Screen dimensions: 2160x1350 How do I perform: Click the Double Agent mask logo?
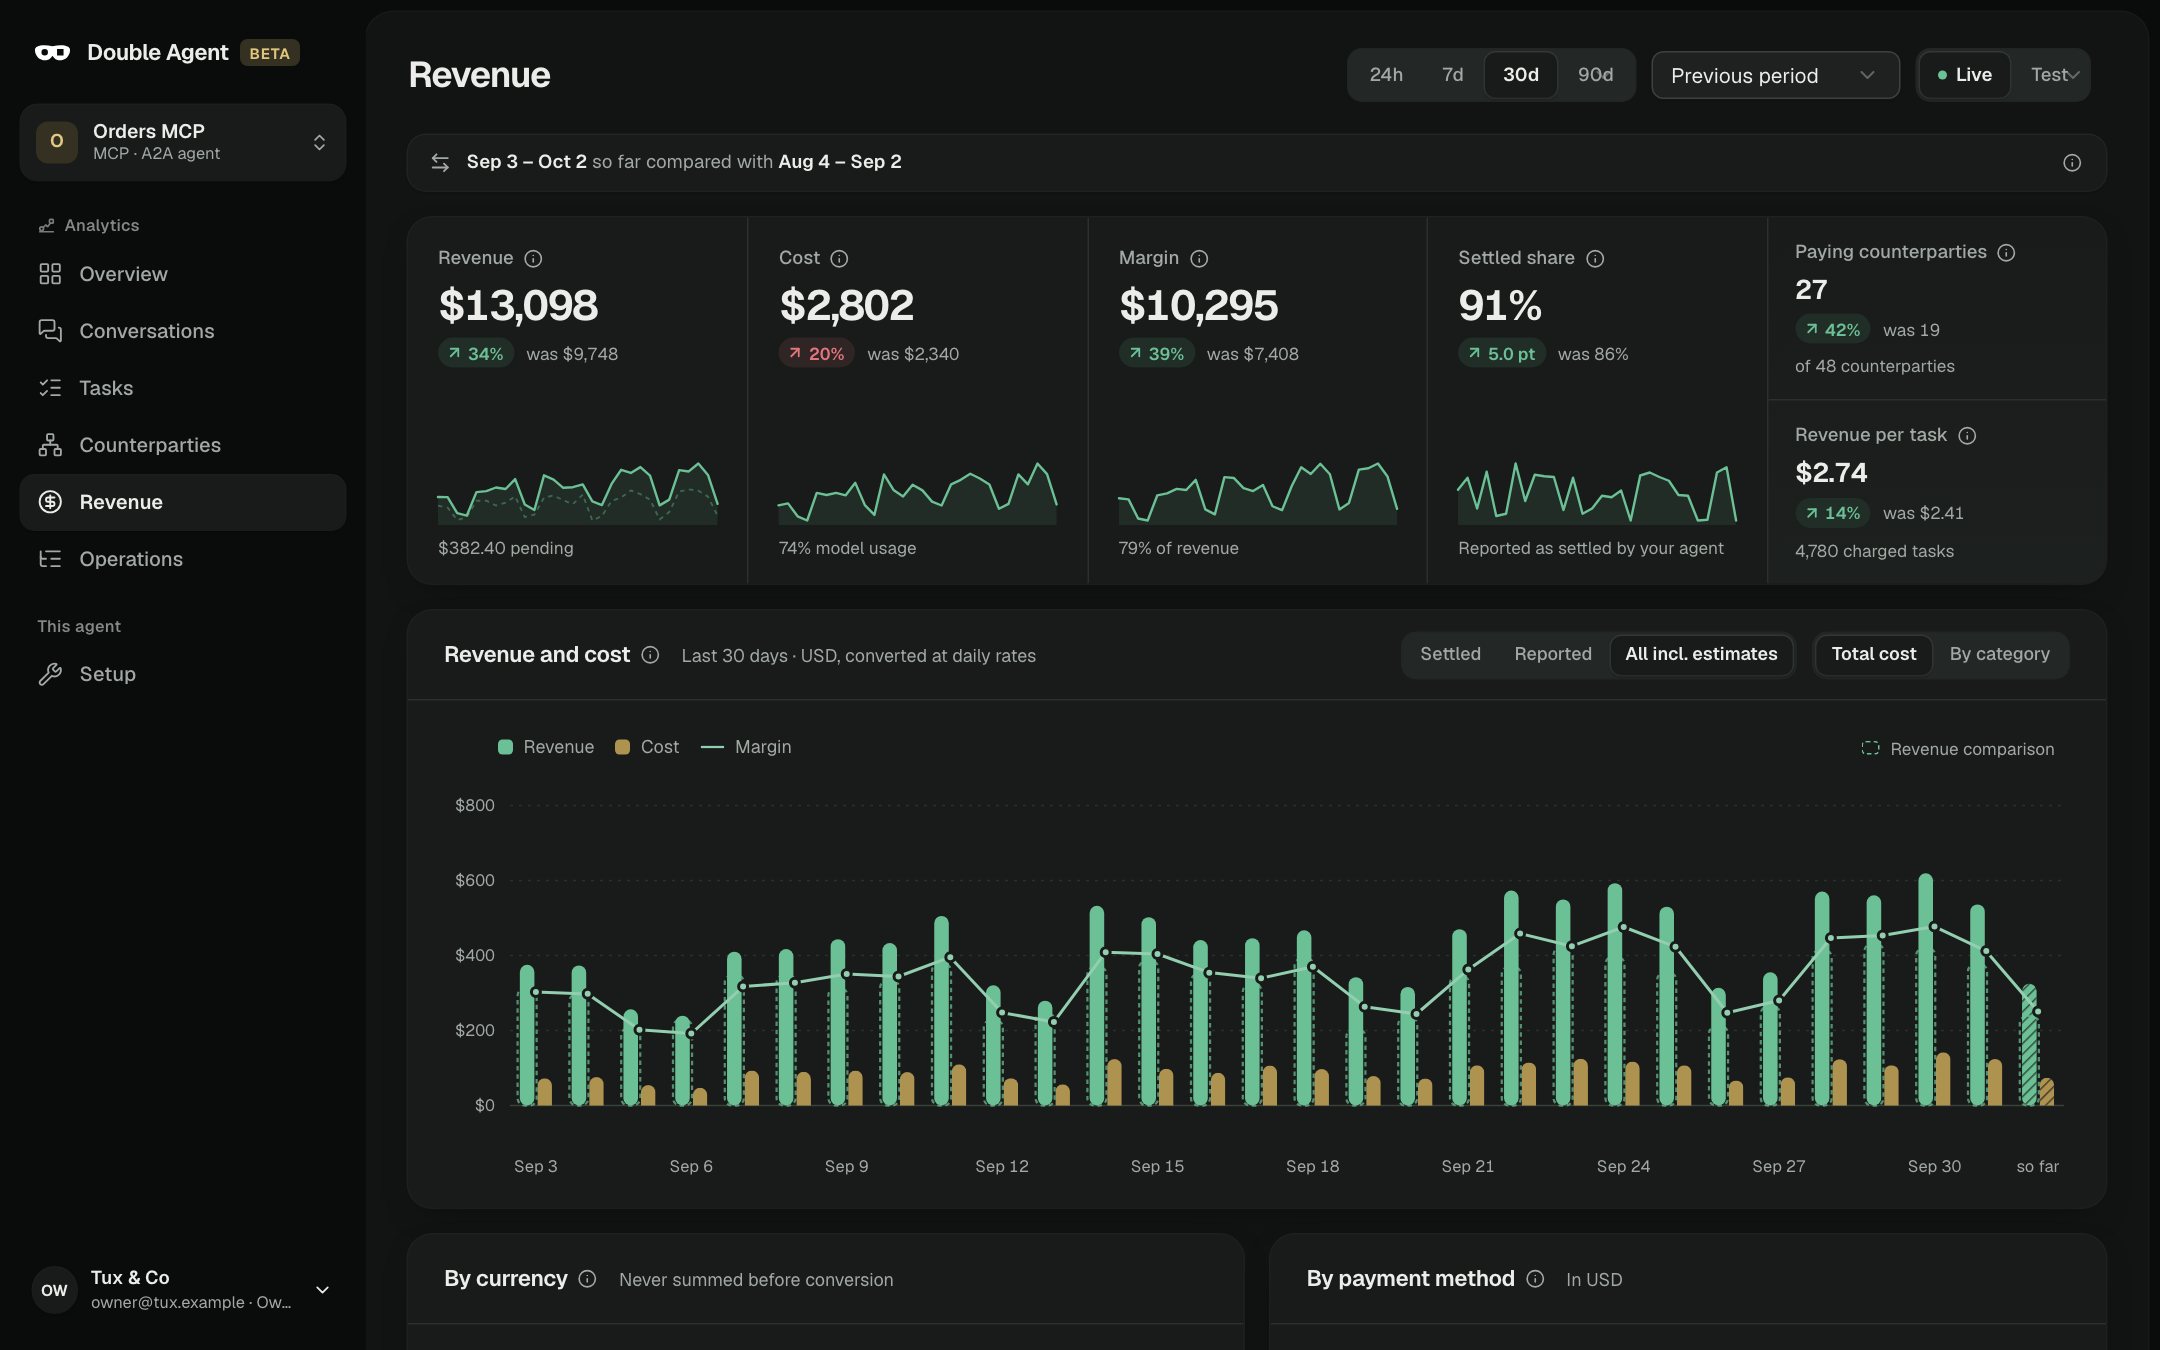point(52,53)
